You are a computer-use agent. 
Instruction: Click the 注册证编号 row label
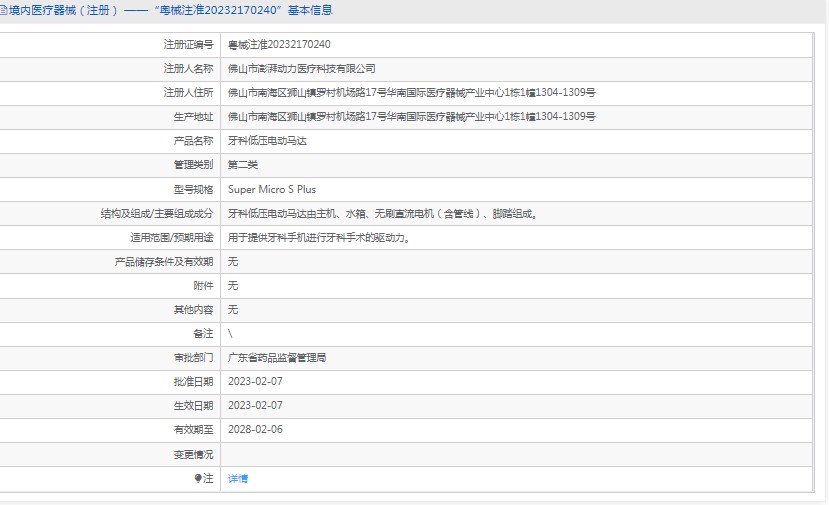[x=188, y=44]
